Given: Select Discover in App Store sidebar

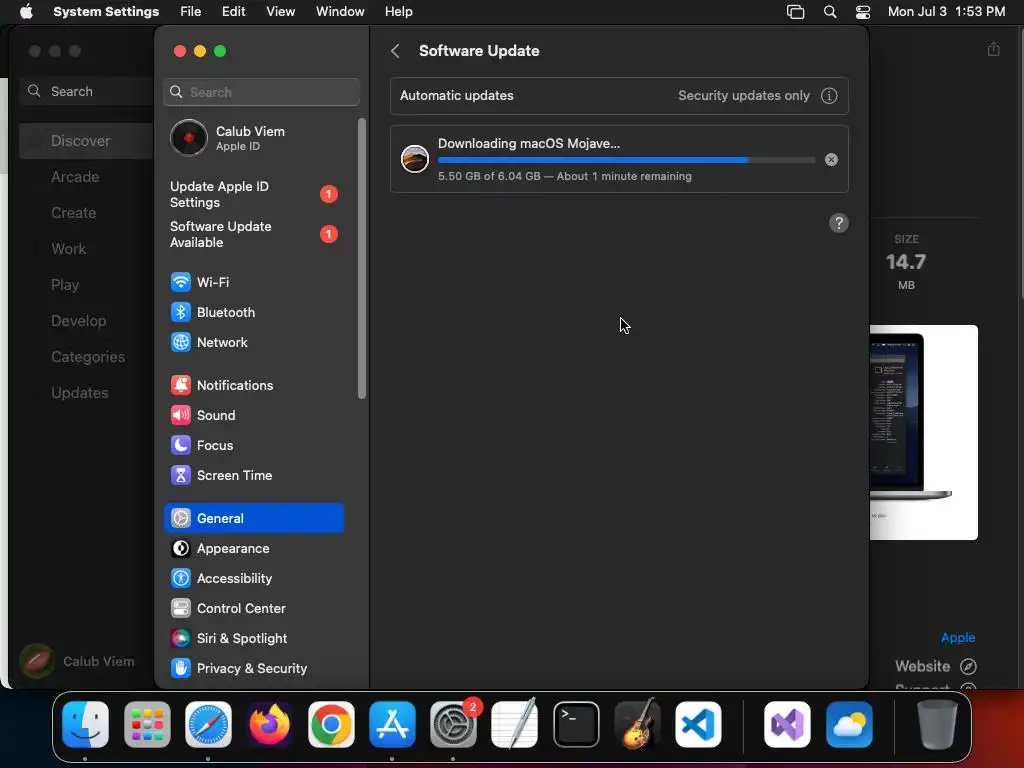Looking at the screenshot, I should [x=86, y=141].
